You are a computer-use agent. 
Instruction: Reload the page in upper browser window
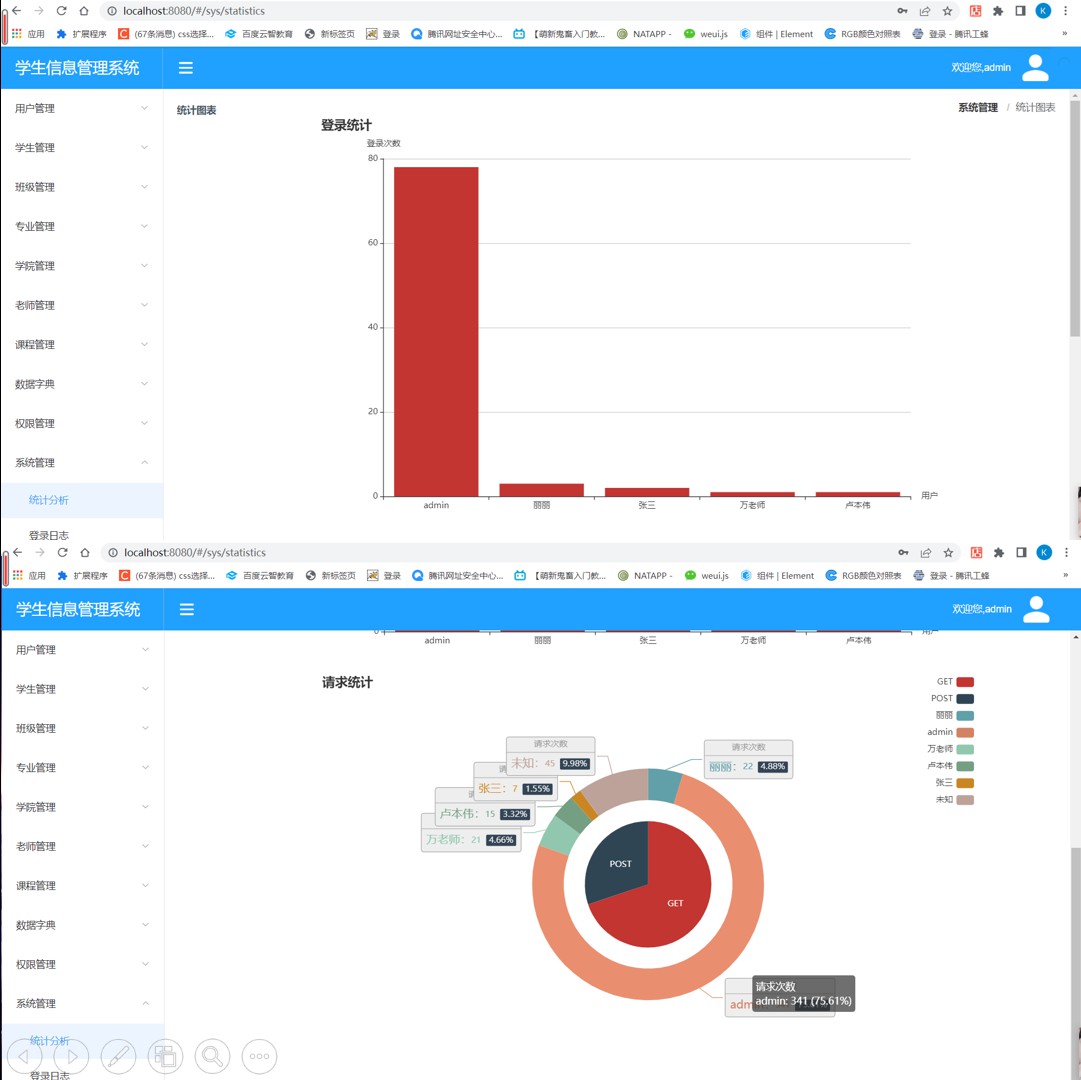(x=61, y=11)
